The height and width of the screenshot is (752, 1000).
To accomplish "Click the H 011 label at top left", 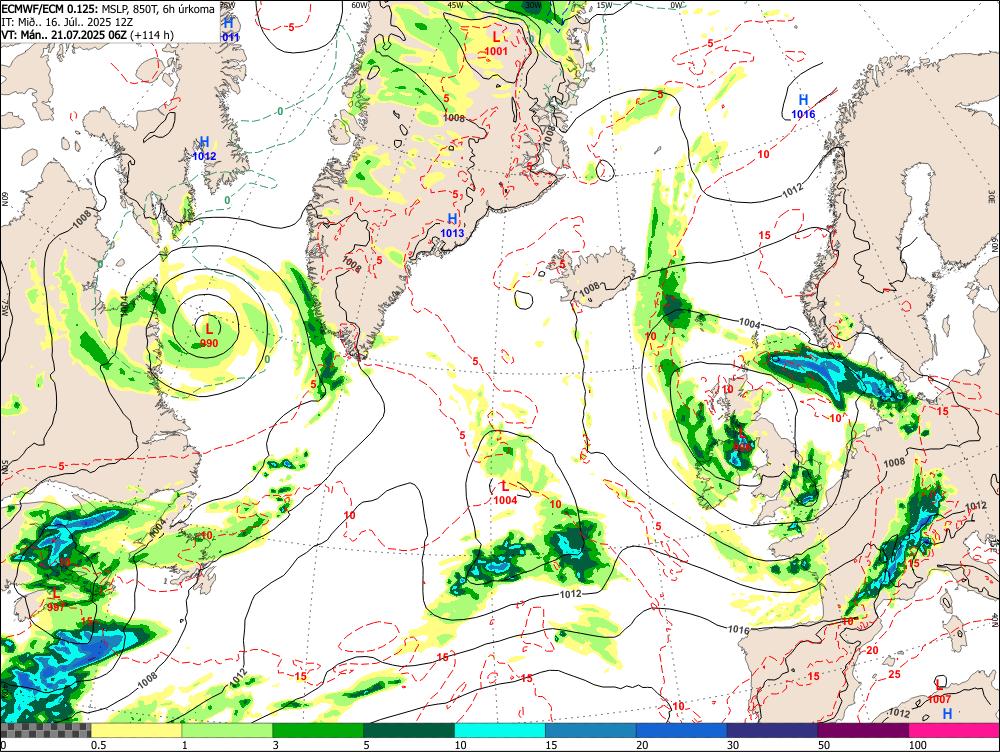I will pos(230,30).
